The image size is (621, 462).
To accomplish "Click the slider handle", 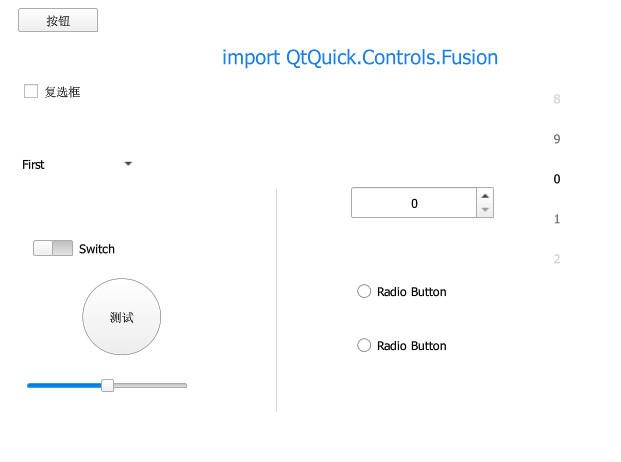I will (107, 385).
